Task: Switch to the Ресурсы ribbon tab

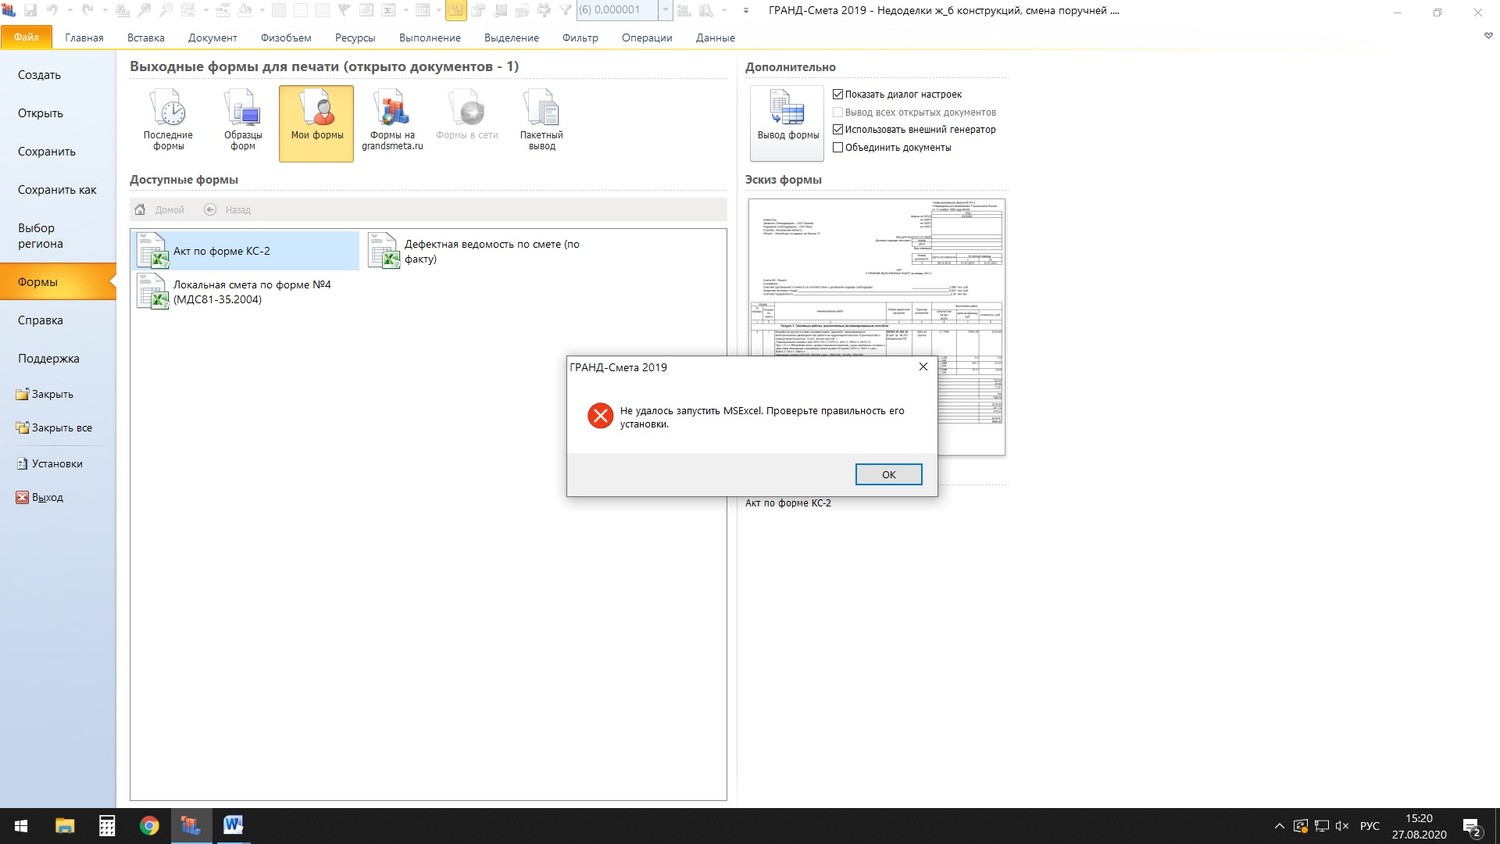Action: pyautogui.click(x=355, y=38)
